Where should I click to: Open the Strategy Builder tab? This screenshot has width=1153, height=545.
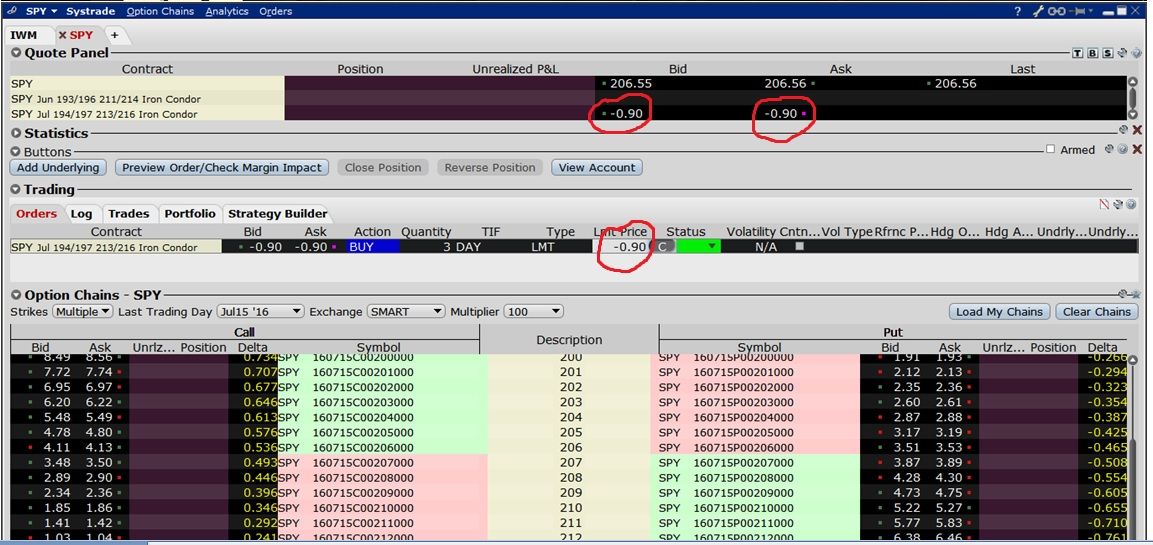pyautogui.click(x=277, y=213)
